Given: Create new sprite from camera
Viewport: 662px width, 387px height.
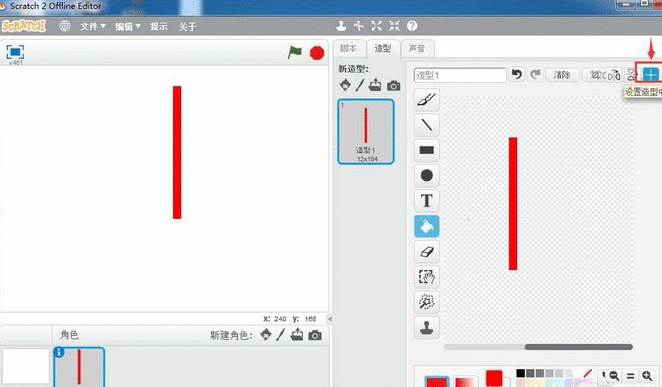Looking at the screenshot, I should pyautogui.click(x=315, y=335).
